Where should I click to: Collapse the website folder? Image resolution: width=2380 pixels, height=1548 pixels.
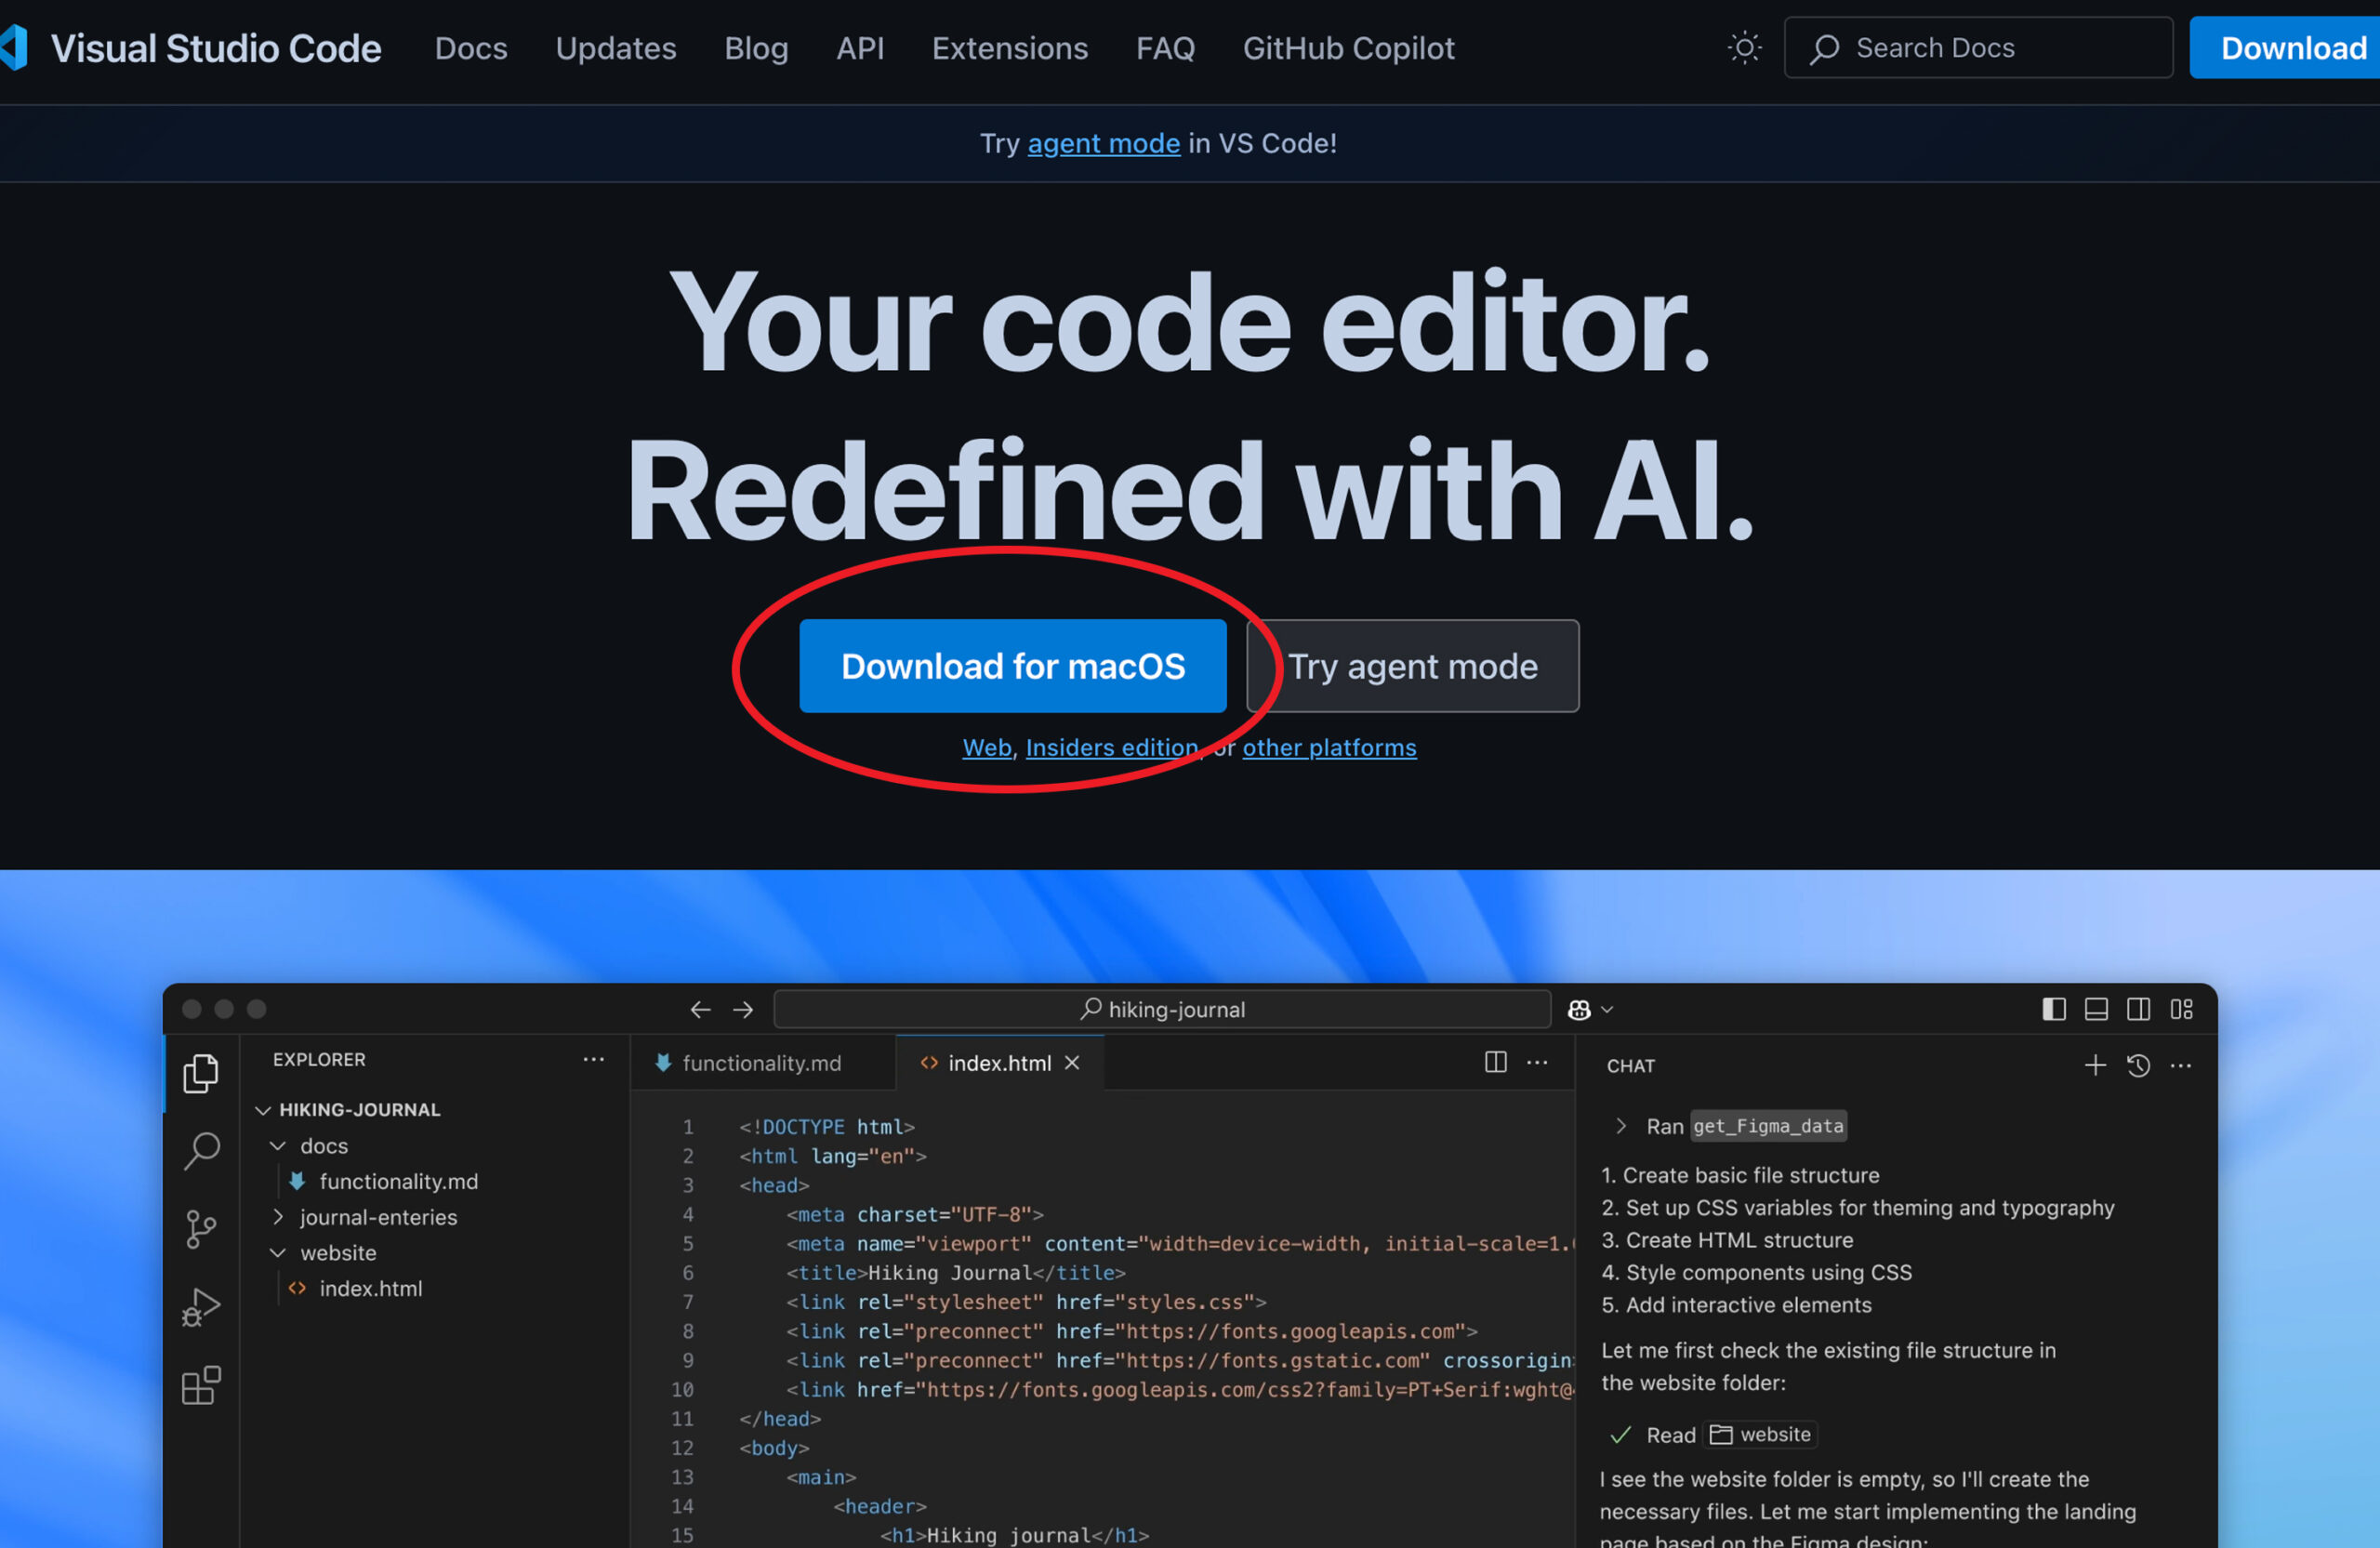(278, 1253)
